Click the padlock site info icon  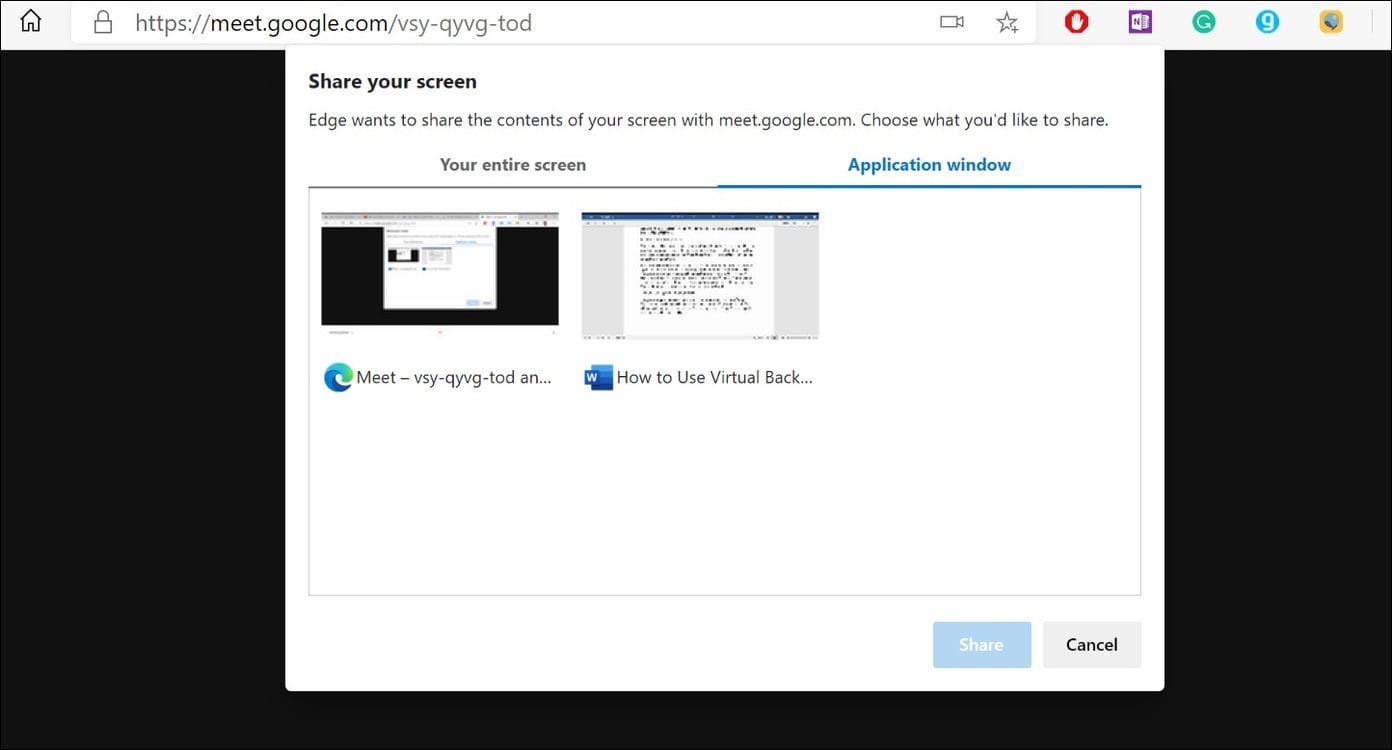[102, 22]
